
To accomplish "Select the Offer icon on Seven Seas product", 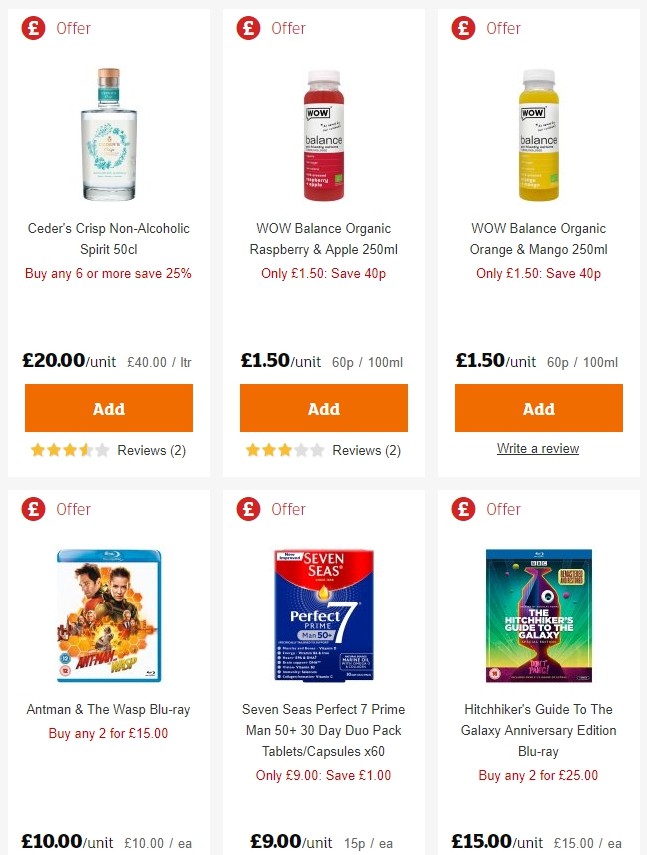I will click(248, 509).
